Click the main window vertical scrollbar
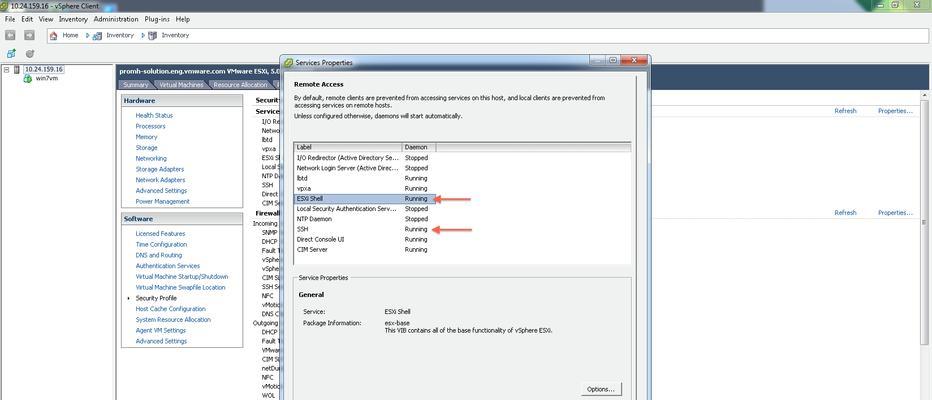Image resolution: width=932 pixels, height=400 pixels. (926, 220)
